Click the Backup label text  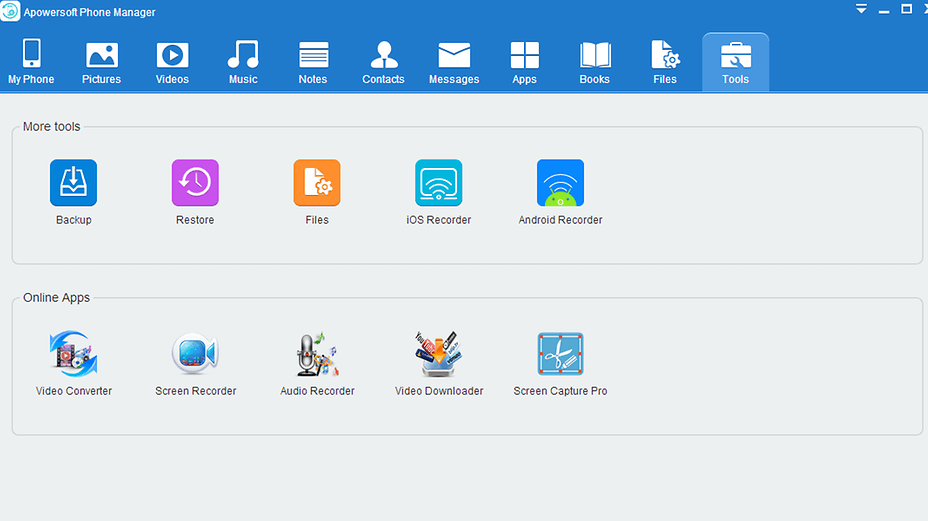(73, 220)
